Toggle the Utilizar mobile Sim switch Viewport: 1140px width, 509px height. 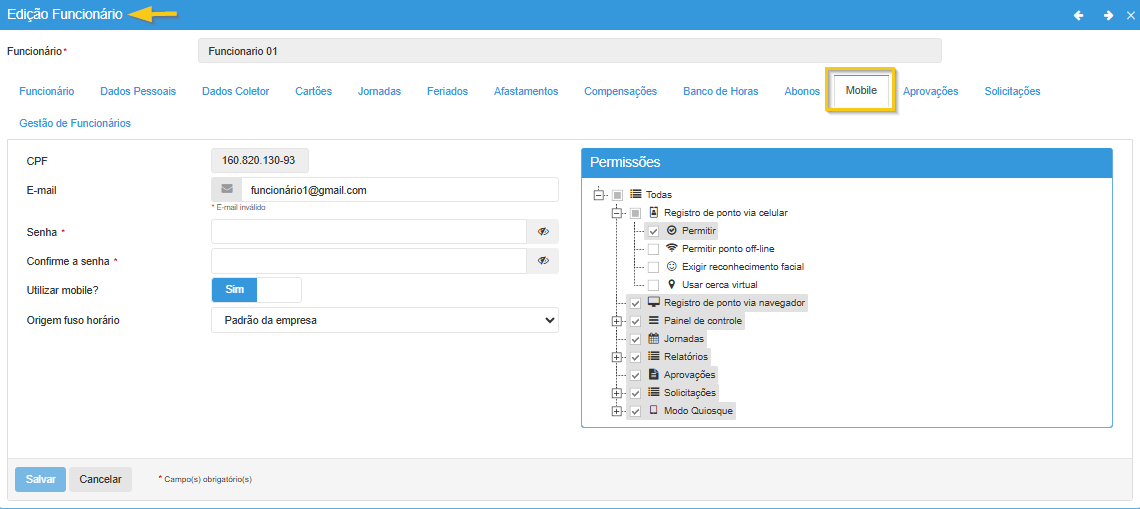pyautogui.click(x=256, y=289)
